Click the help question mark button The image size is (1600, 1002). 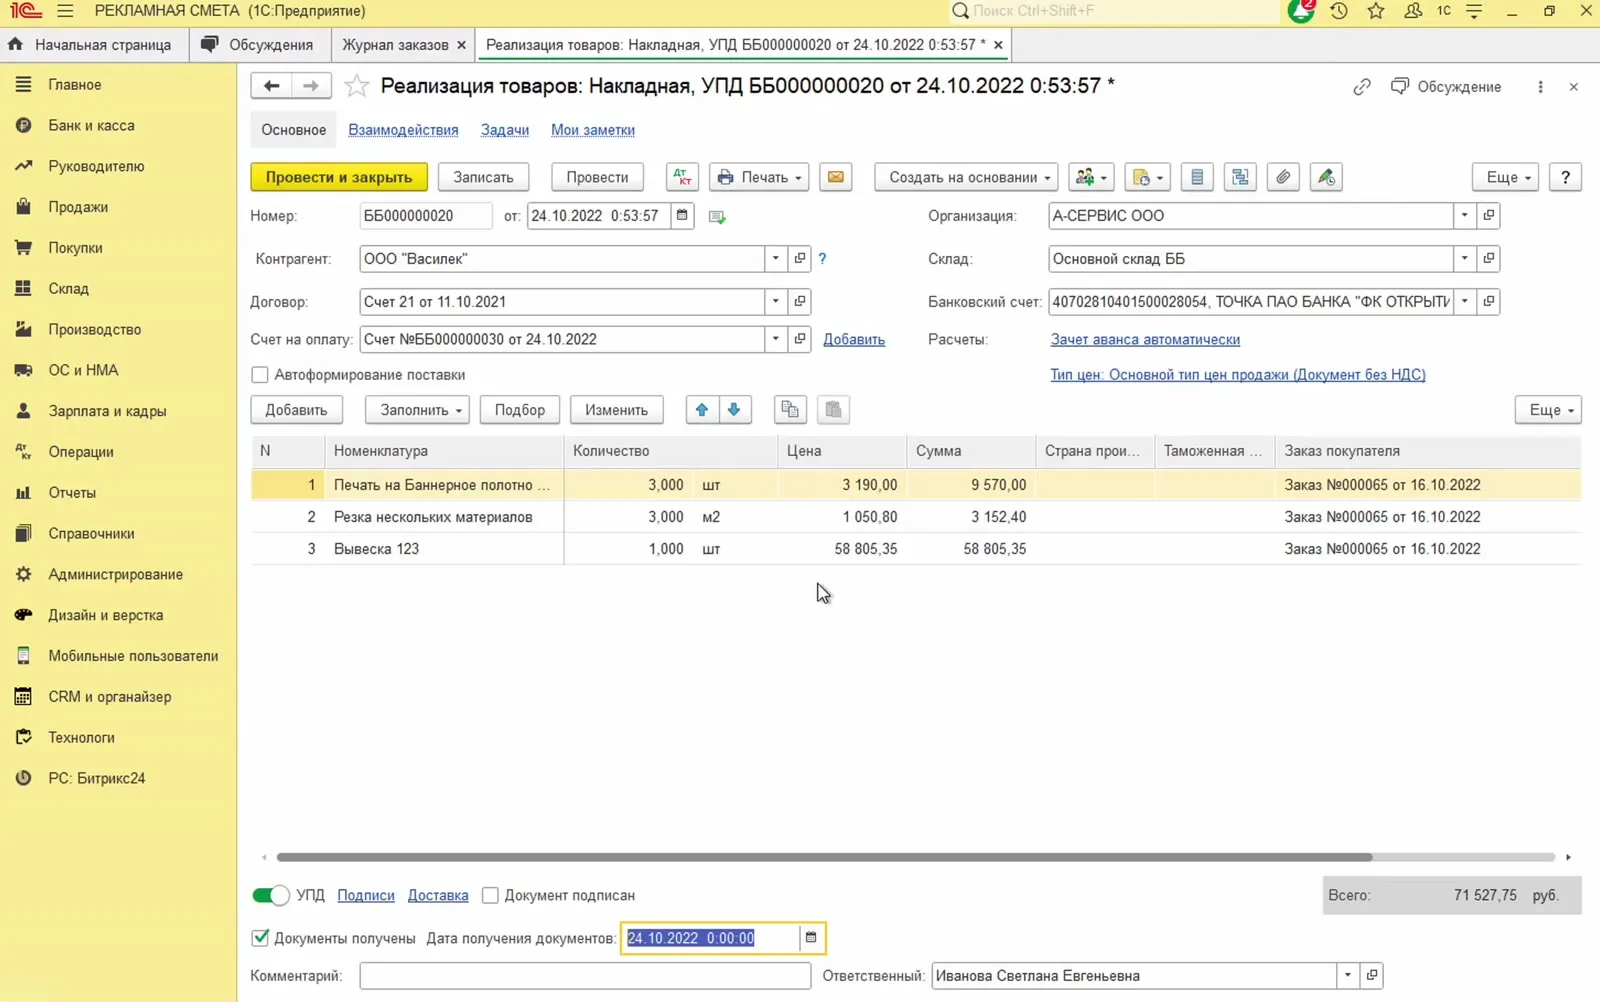1565,177
